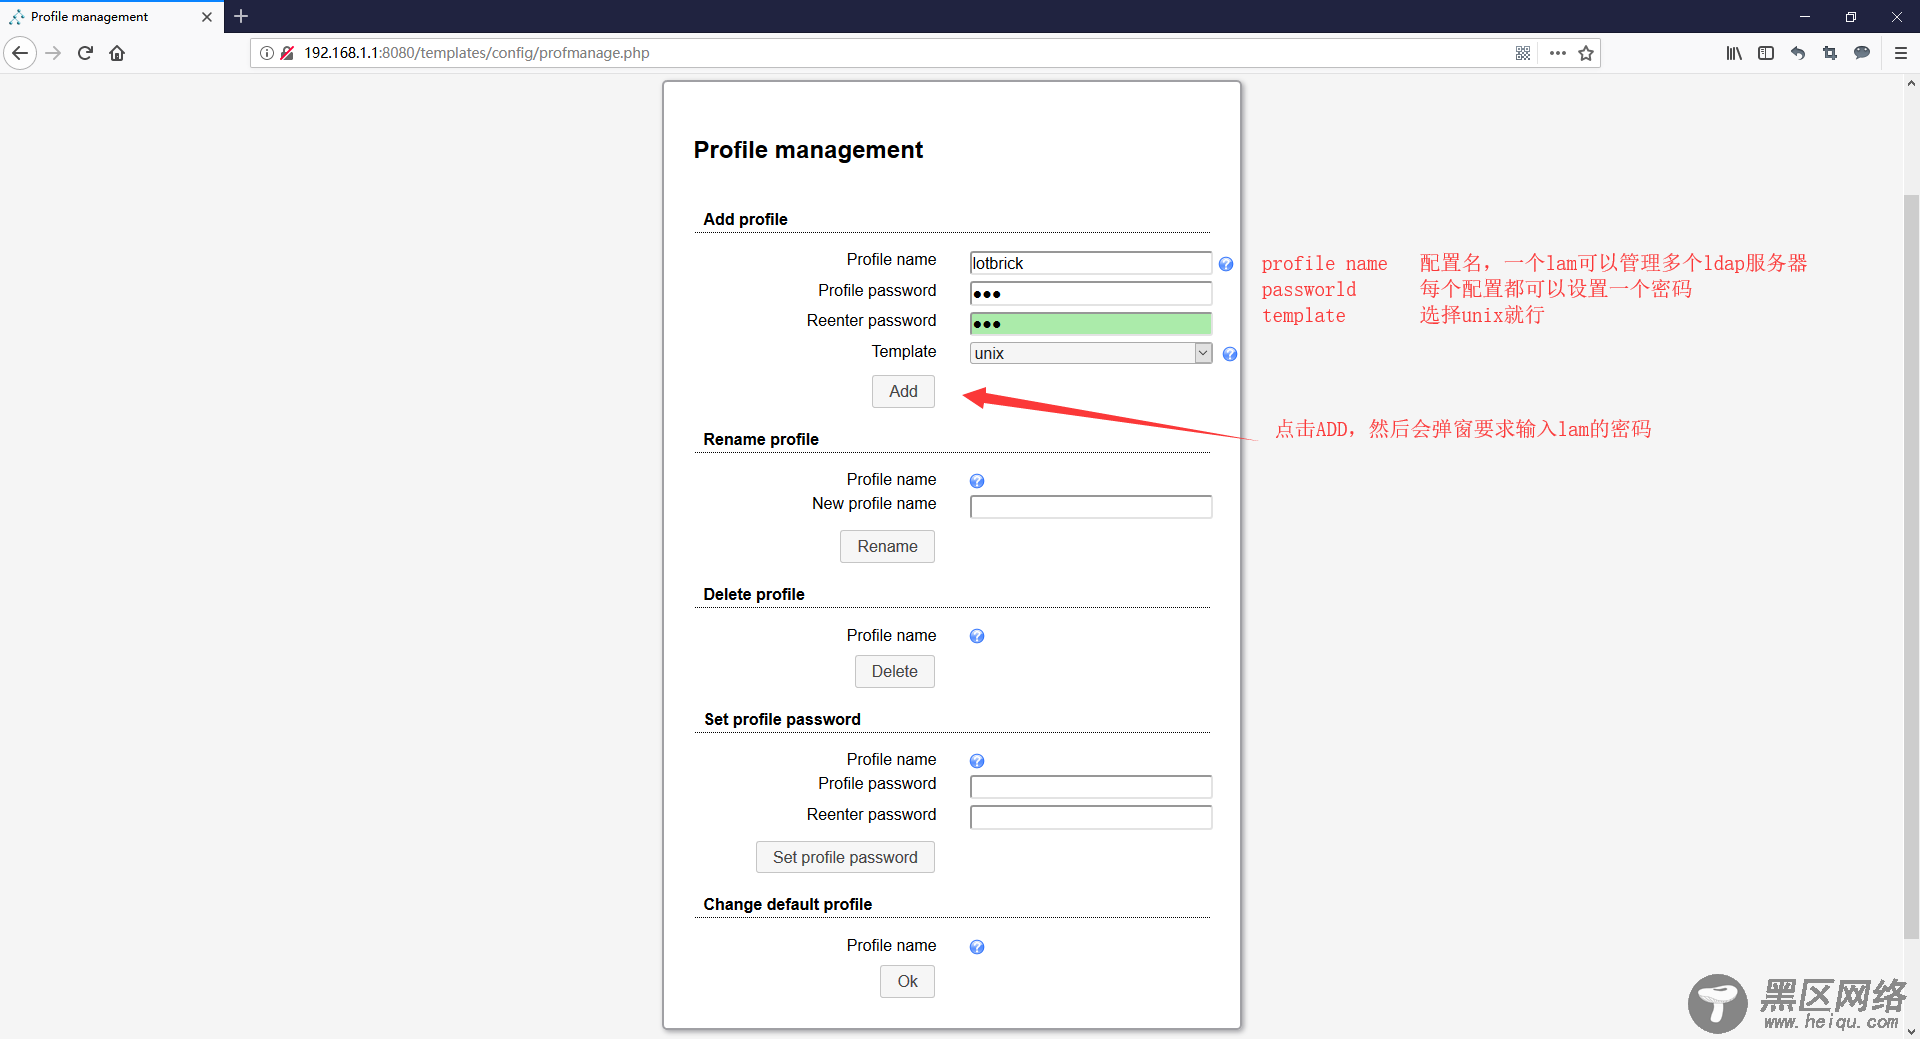Viewport: 1920px width, 1039px height.
Task: Click the Set profile password section title
Action: point(782,719)
